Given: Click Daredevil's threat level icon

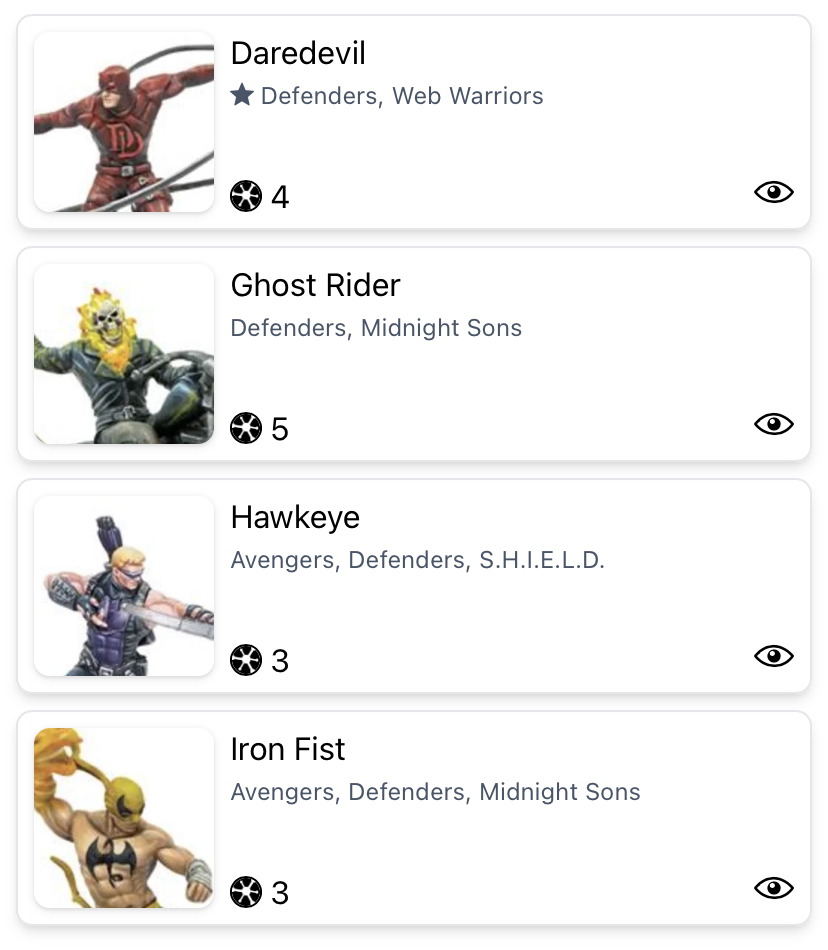Looking at the screenshot, I should (246, 196).
